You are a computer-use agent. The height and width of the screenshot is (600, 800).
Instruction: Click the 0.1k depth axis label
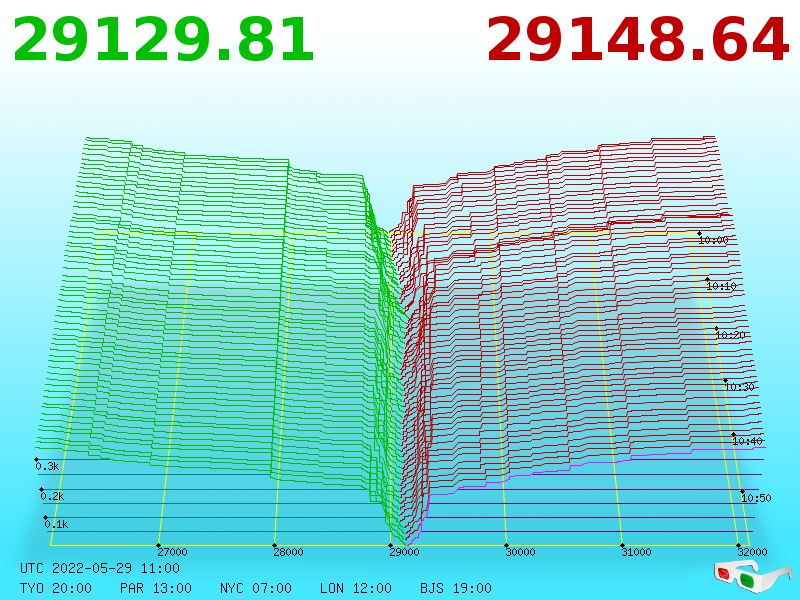coord(56,524)
